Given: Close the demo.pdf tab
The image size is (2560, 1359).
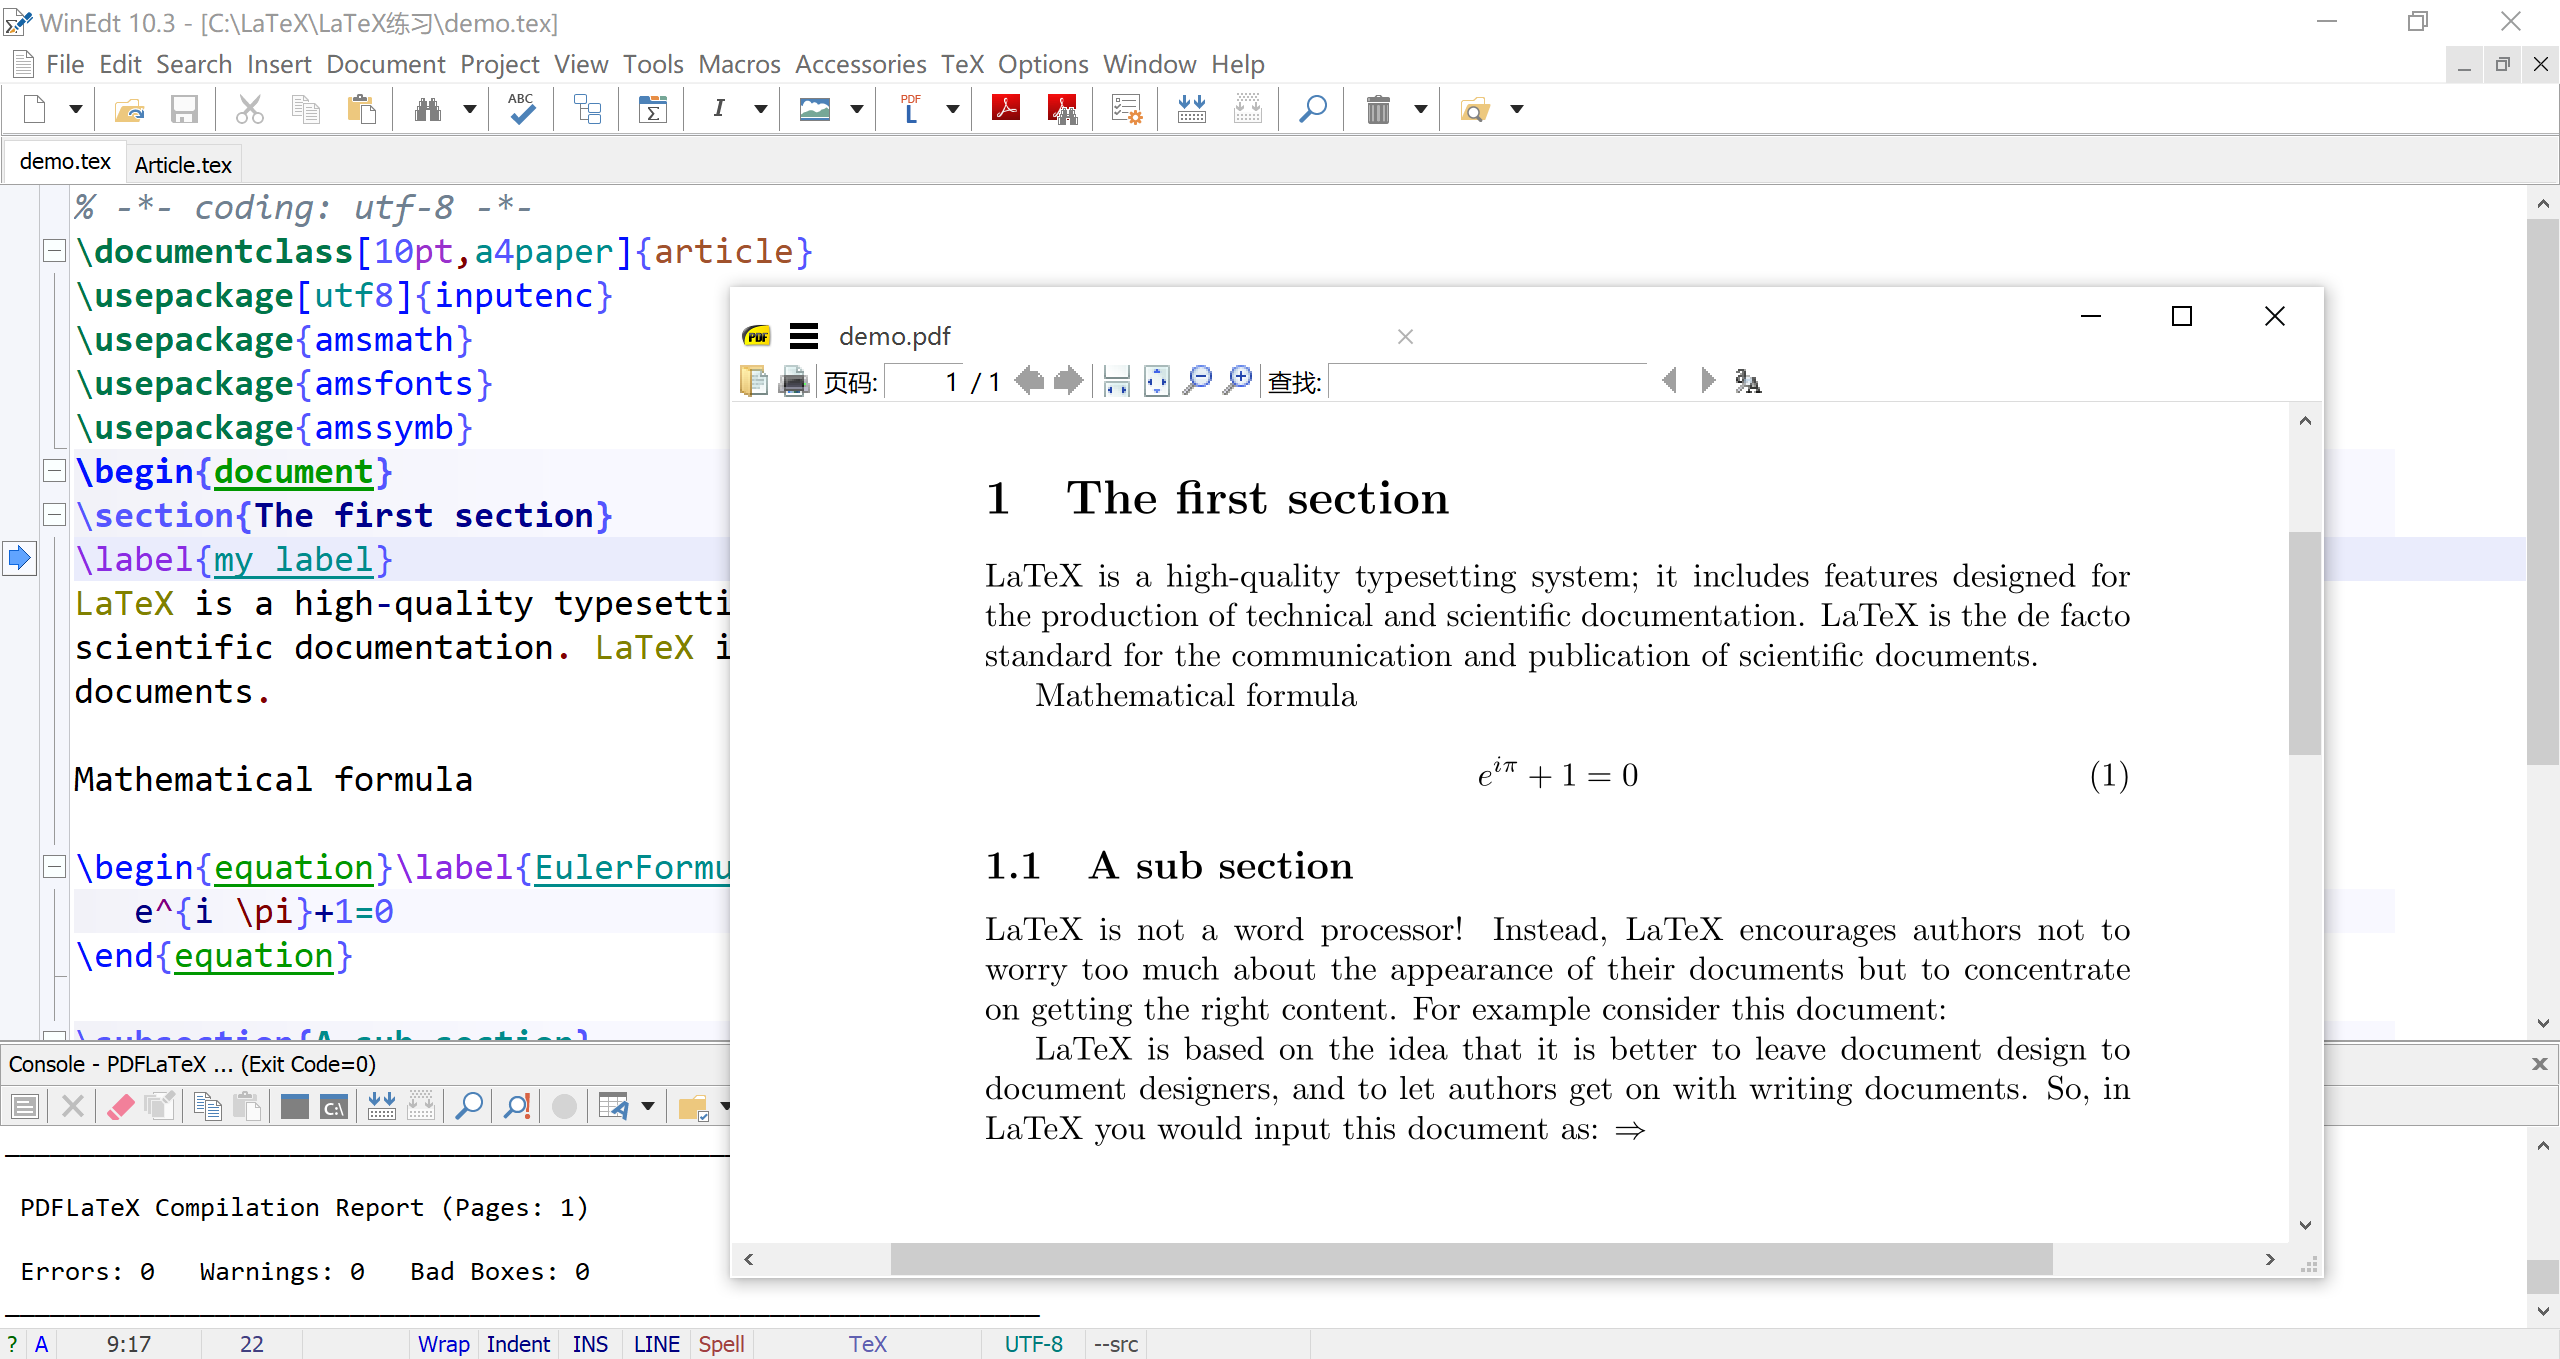Looking at the screenshot, I should point(1405,337).
